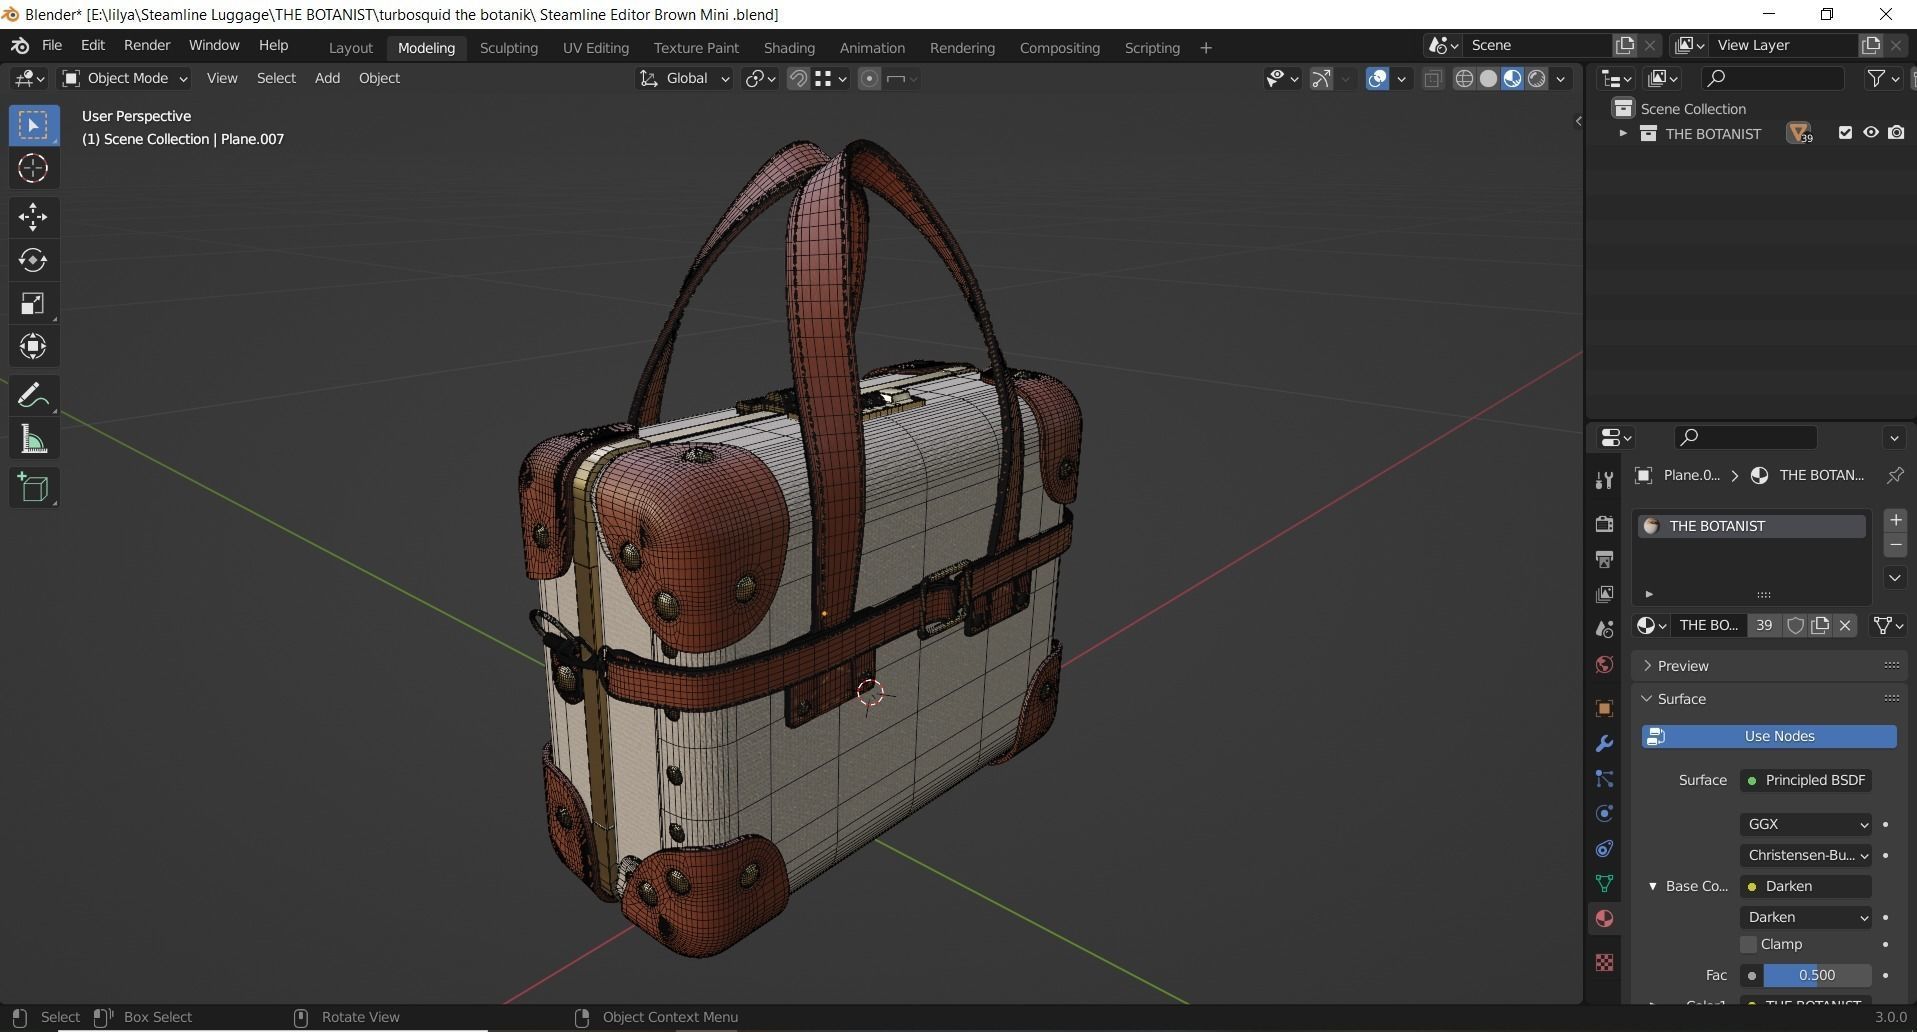The height and width of the screenshot is (1032, 1917).
Task: Open viewport shading options dropdown
Action: (1561, 79)
